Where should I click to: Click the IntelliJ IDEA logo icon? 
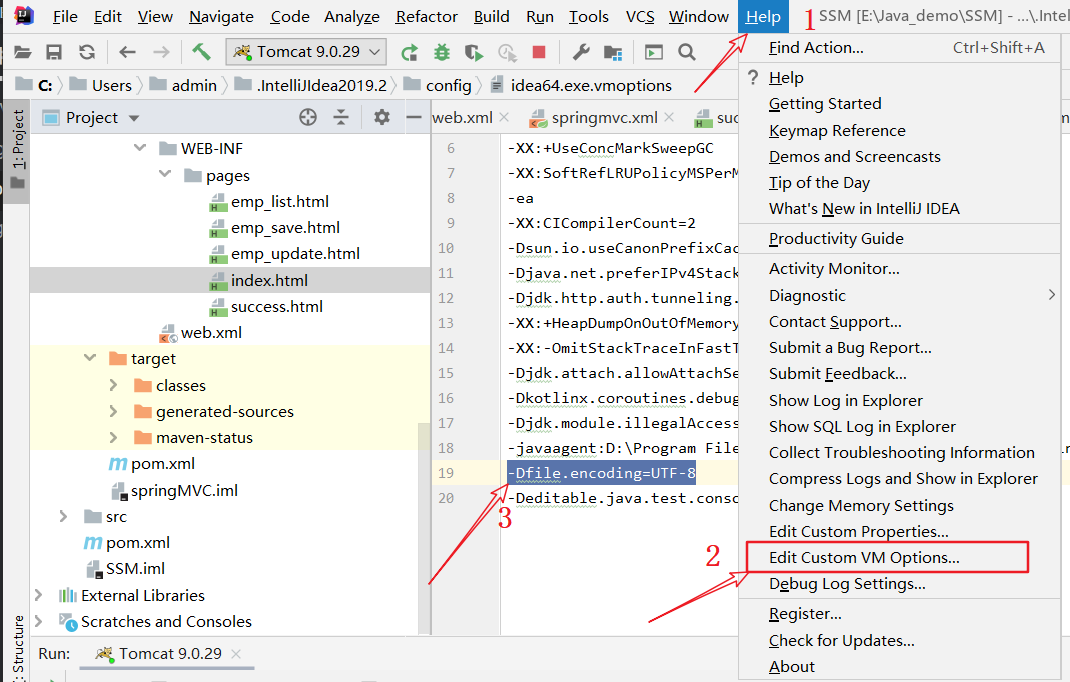pos(24,15)
